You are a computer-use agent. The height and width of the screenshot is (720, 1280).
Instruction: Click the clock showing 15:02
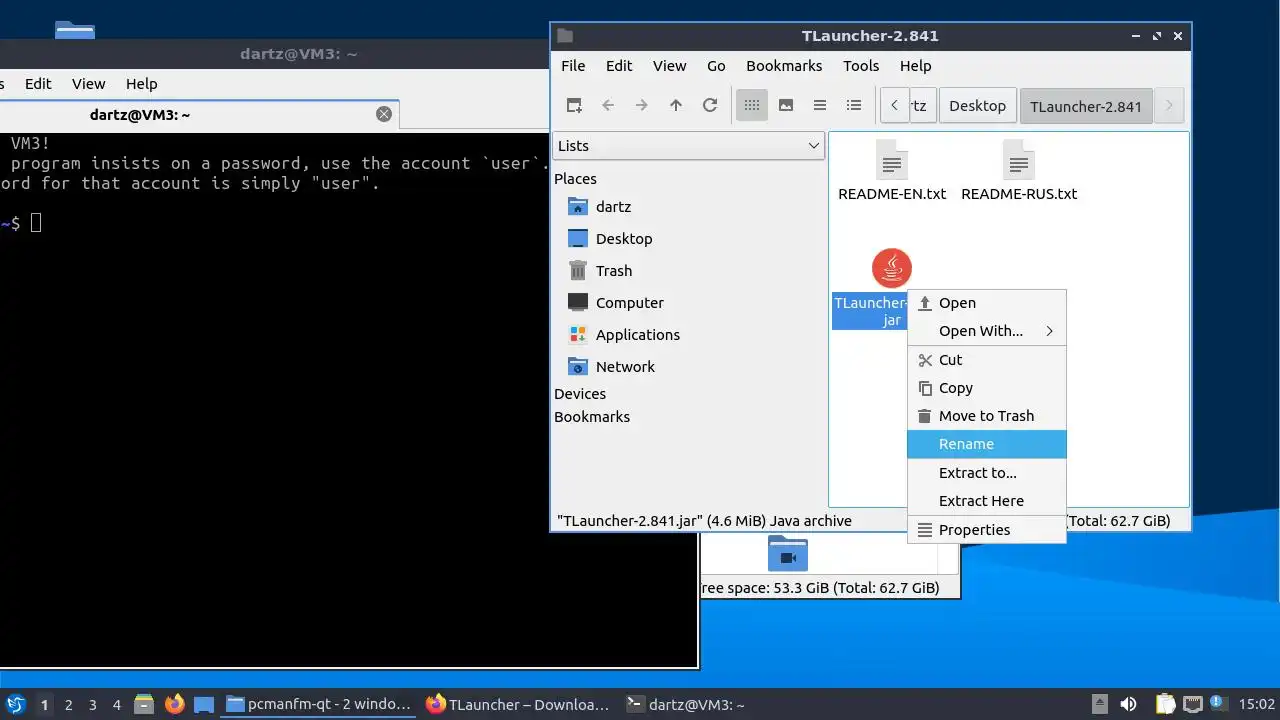[1257, 705]
